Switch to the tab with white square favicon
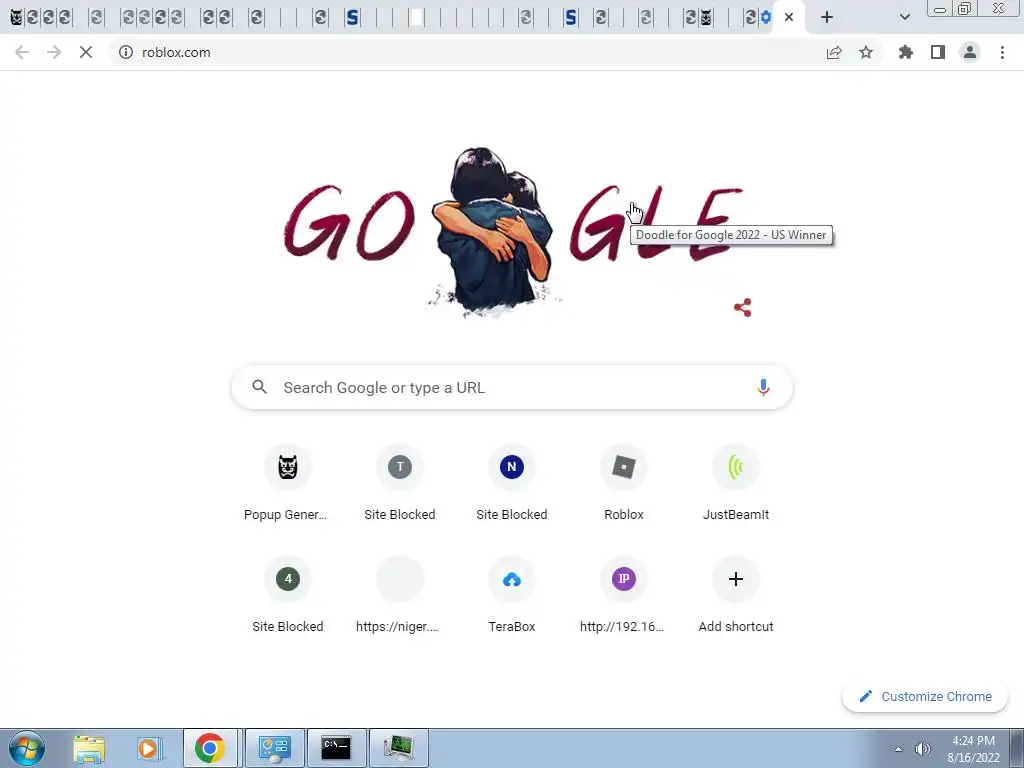 [x=416, y=18]
